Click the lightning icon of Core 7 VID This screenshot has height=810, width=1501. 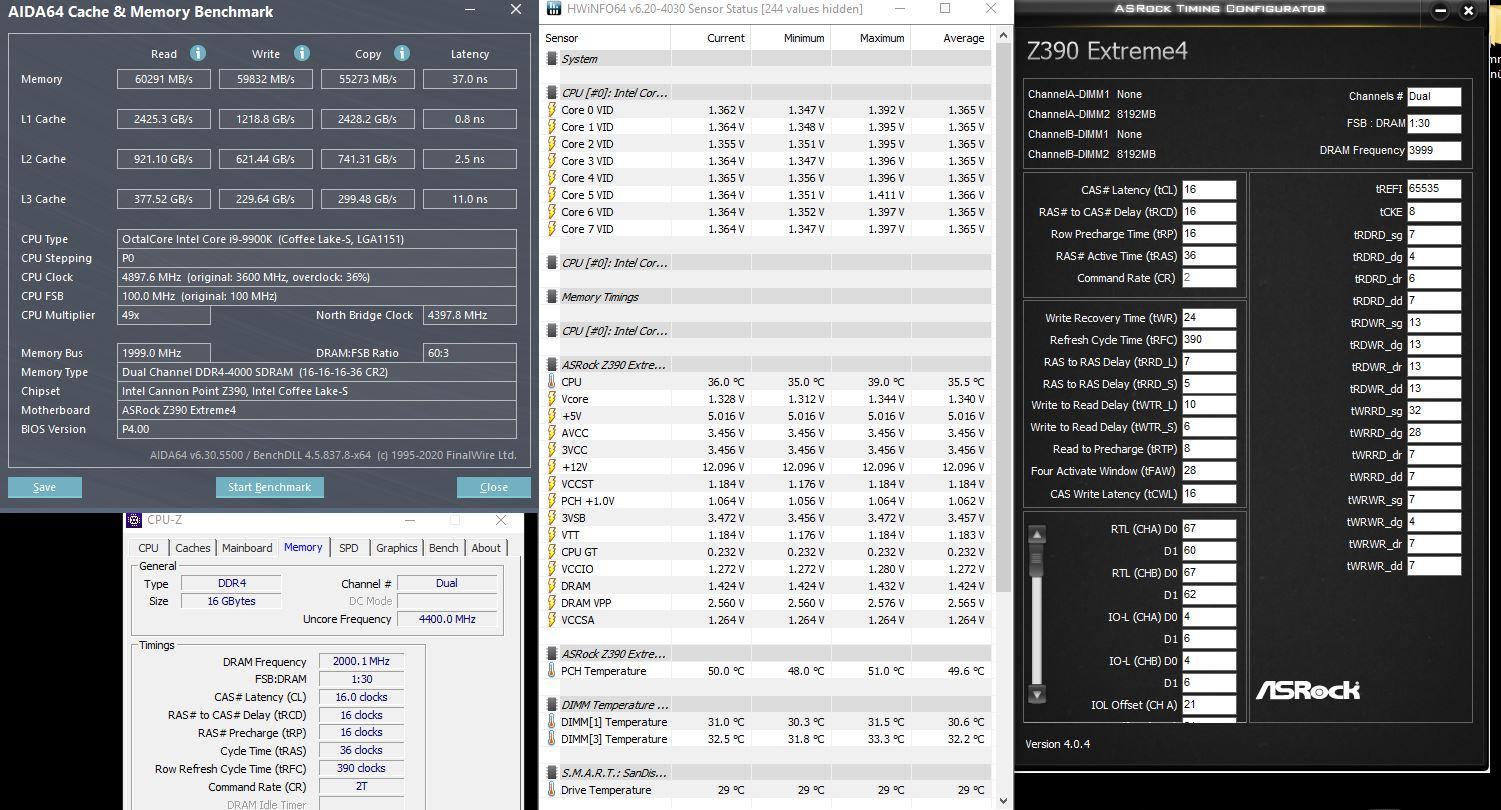(551, 229)
